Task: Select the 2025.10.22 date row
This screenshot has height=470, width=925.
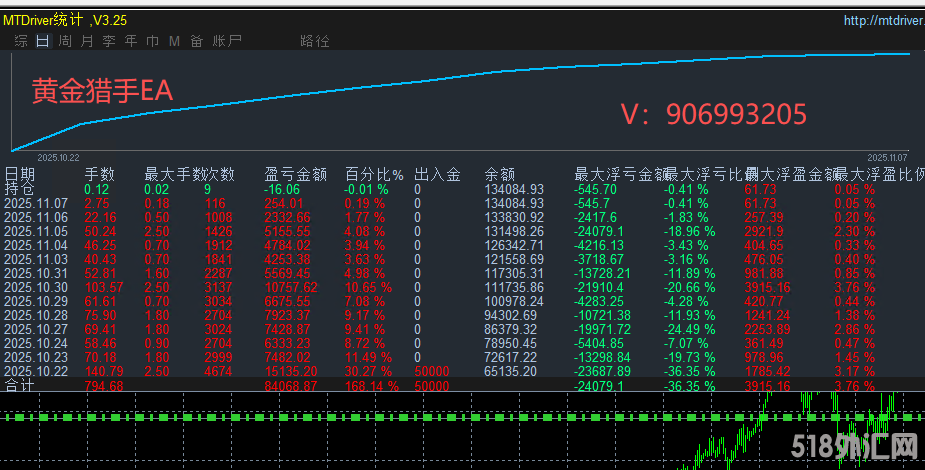Action: pyautogui.click(x=36, y=372)
